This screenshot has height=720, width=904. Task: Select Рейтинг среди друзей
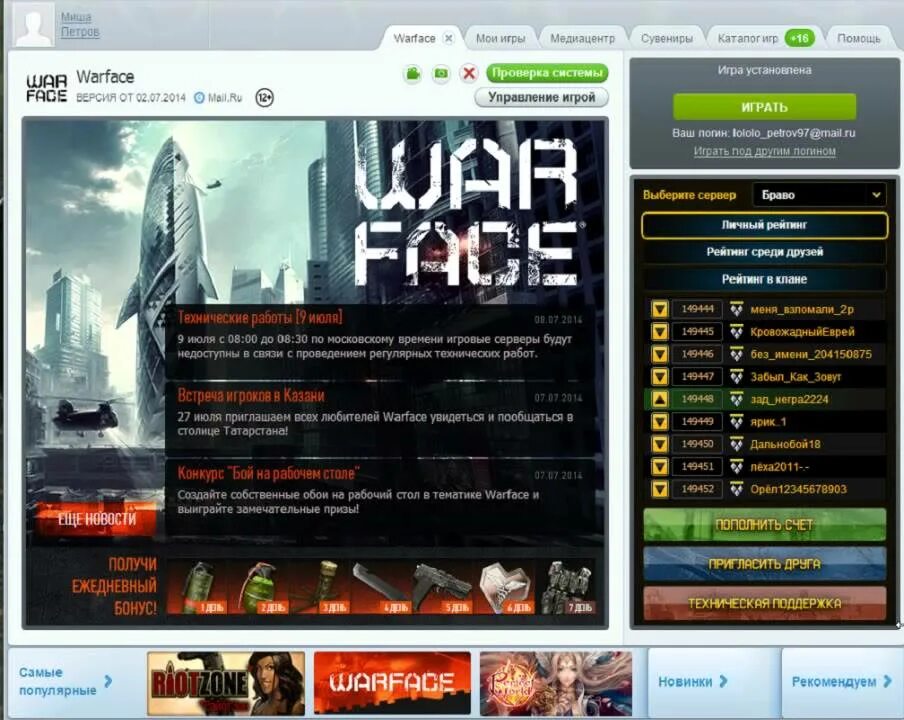[764, 252]
